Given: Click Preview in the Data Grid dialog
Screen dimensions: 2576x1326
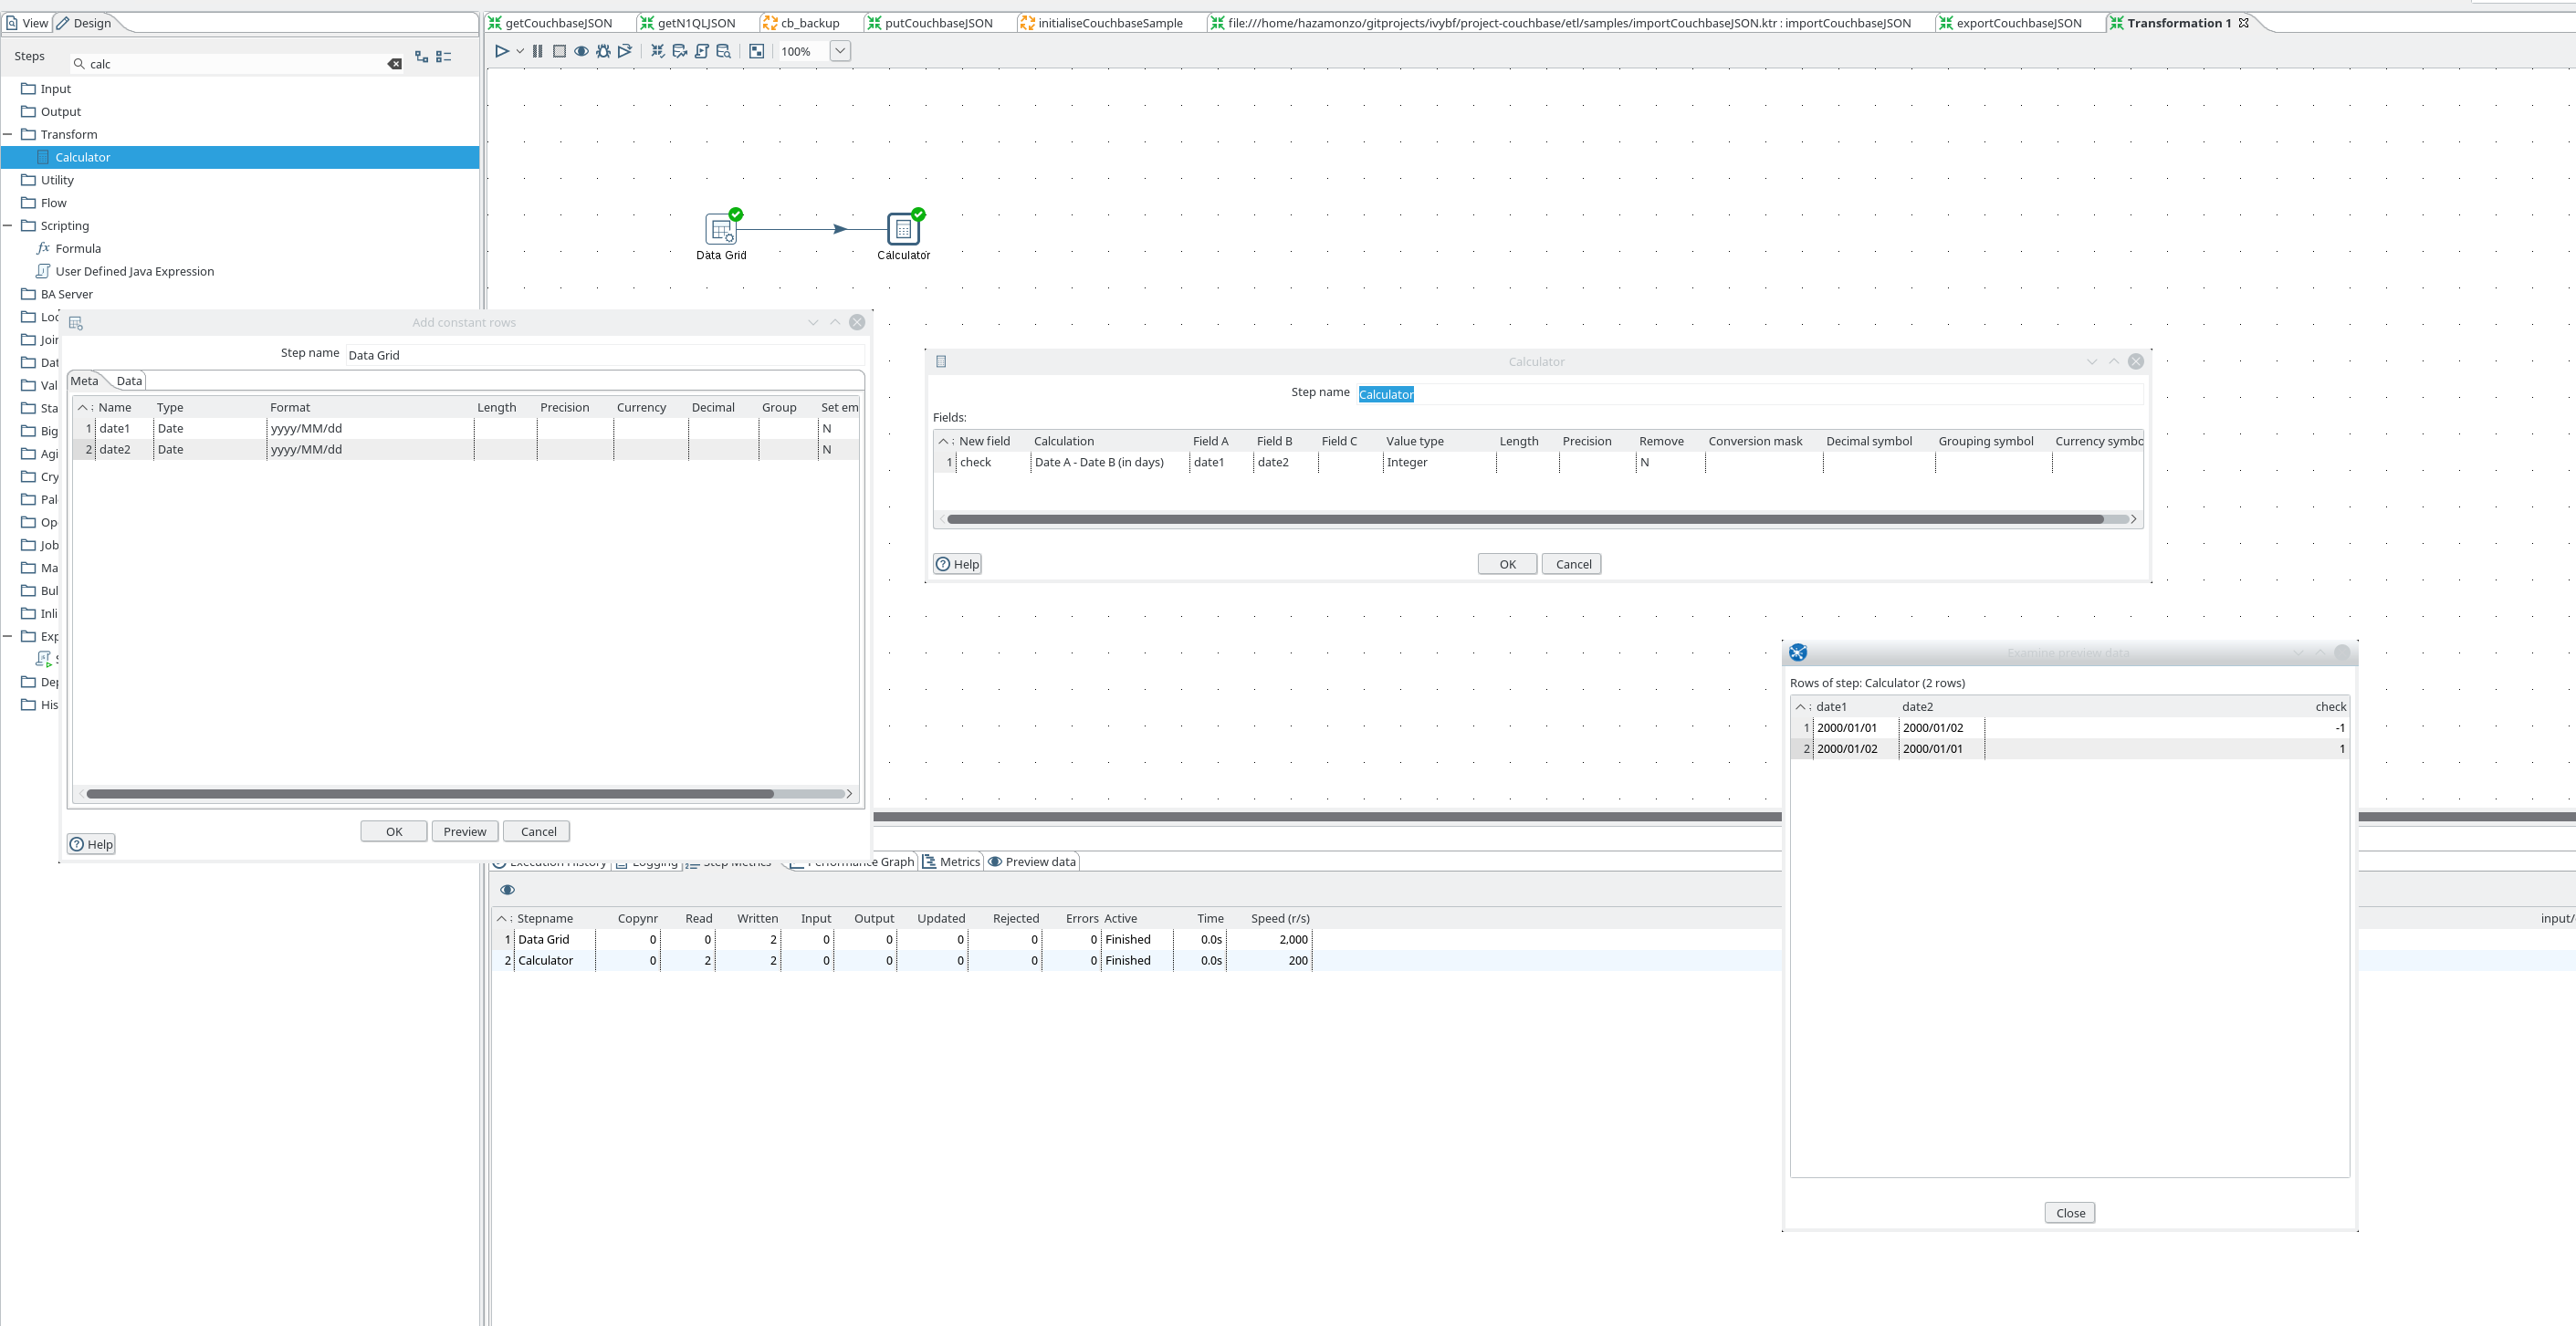Looking at the screenshot, I should 465,832.
